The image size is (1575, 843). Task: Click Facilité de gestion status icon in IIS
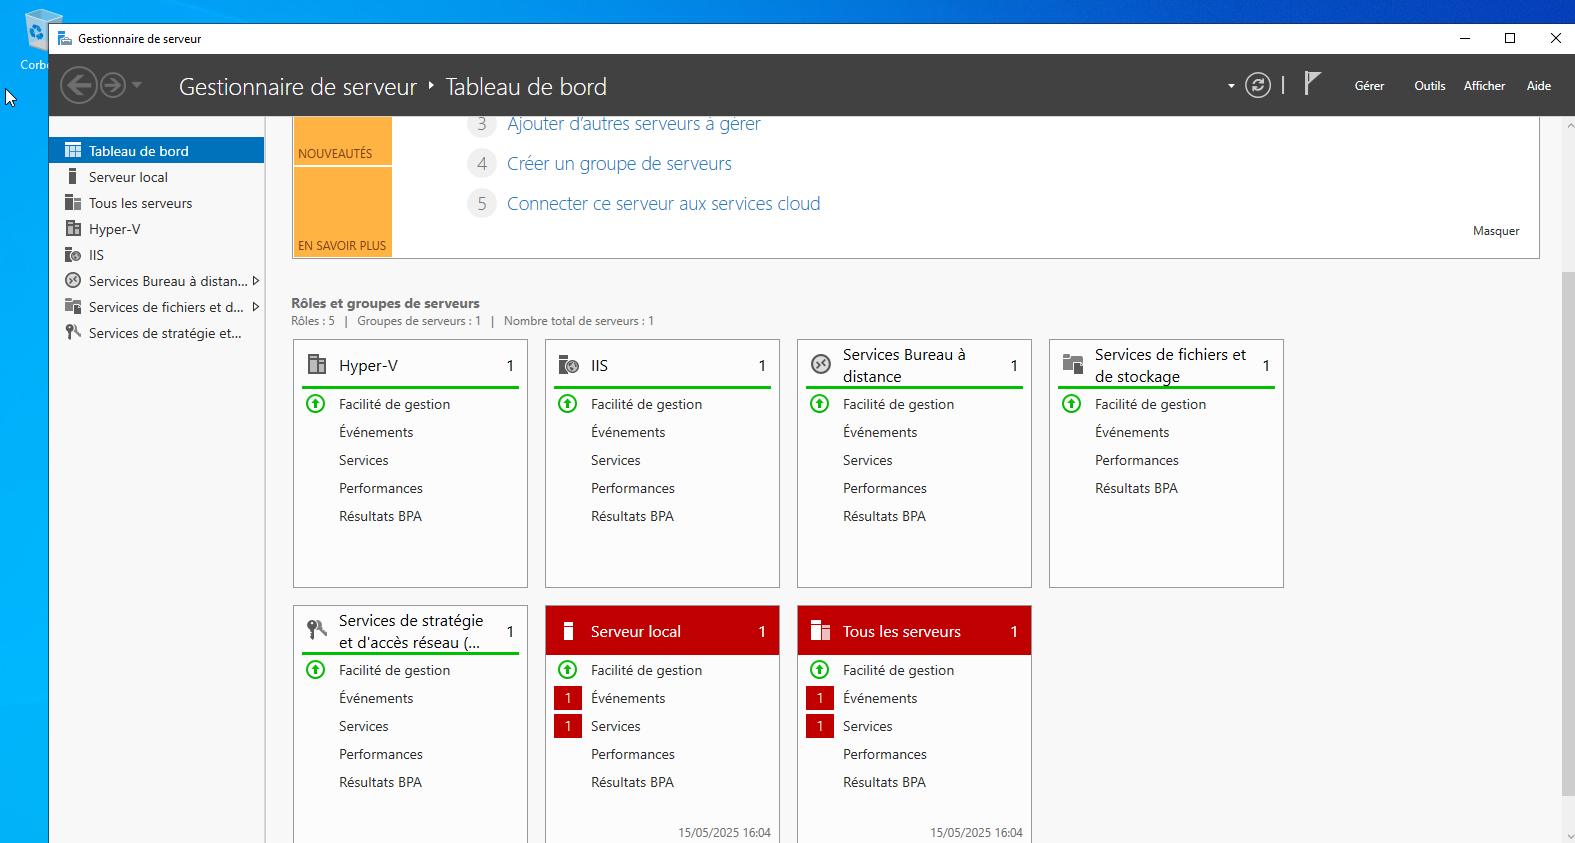click(x=567, y=404)
